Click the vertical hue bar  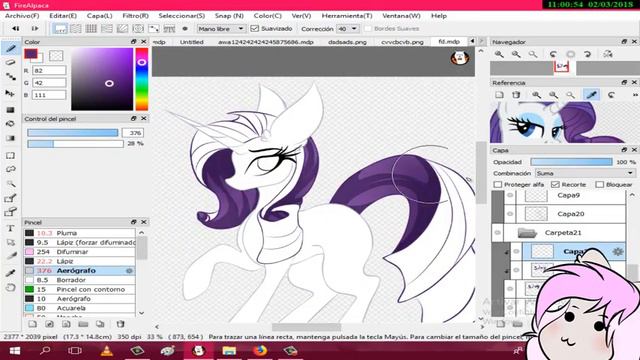coord(142,79)
